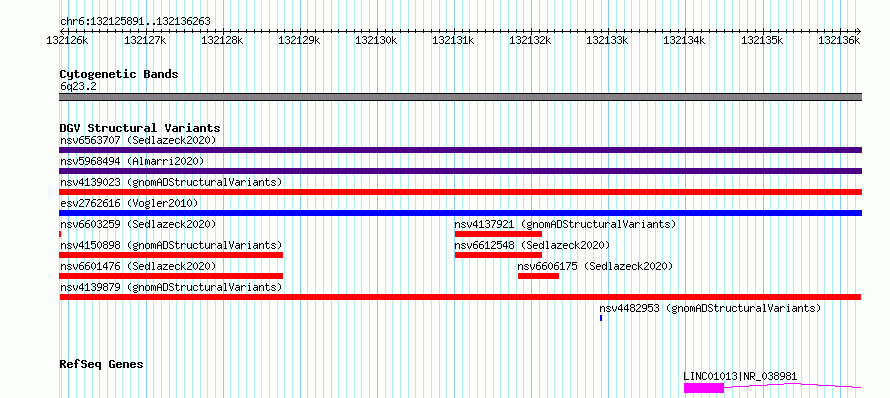Click the nsv6601476 (Sedlazeck2020) red bar

point(171,276)
